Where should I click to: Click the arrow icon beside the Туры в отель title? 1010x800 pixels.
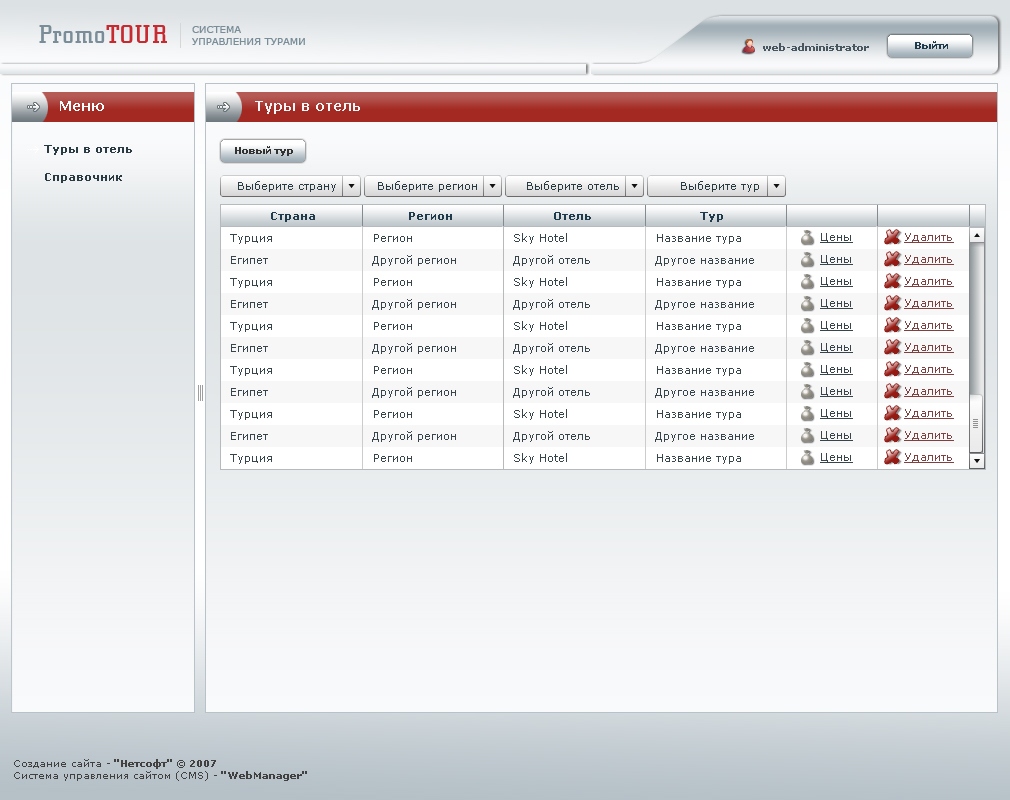[x=223, y=107]
